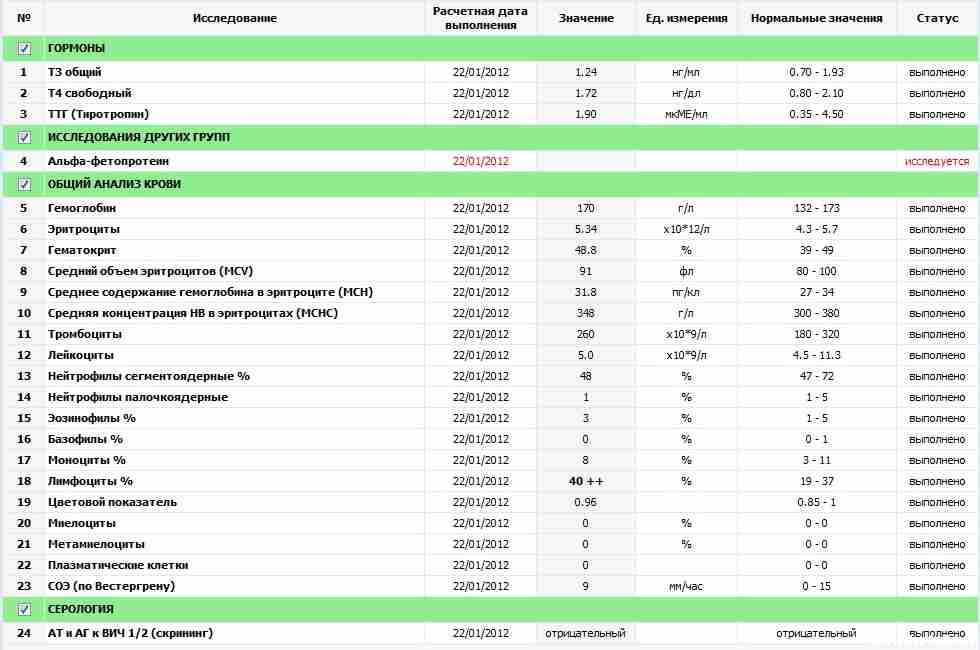Click Эритроциты value 5.34
980x650 pixels.
(x=586, y=229)
